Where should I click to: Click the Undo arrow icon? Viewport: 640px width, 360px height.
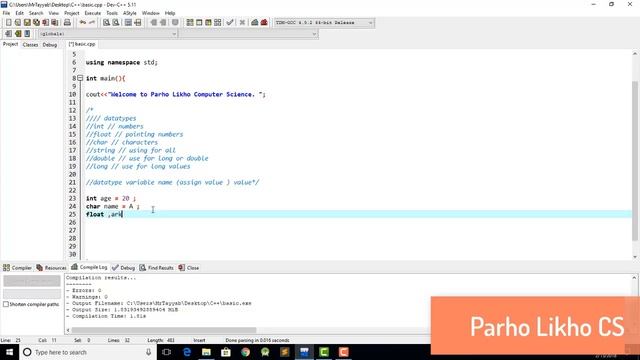coord(83,22)
